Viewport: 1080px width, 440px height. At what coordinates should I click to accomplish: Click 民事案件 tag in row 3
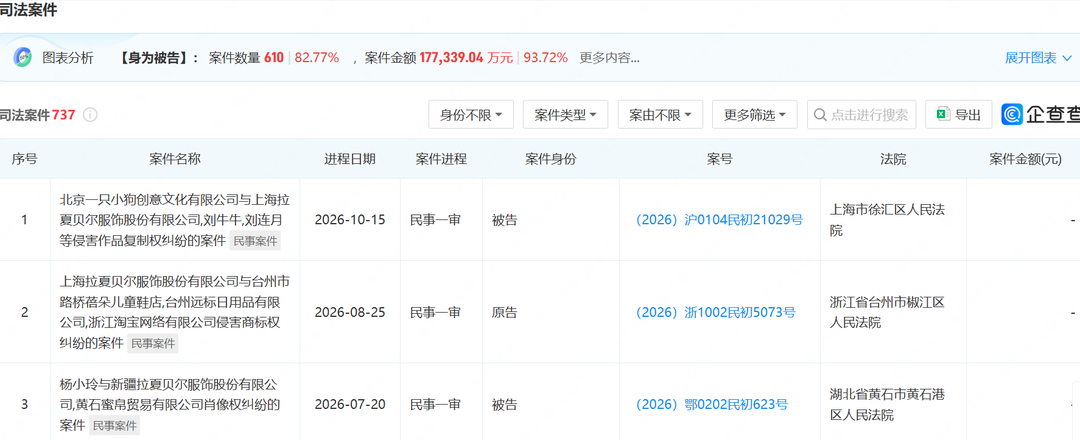114,426
